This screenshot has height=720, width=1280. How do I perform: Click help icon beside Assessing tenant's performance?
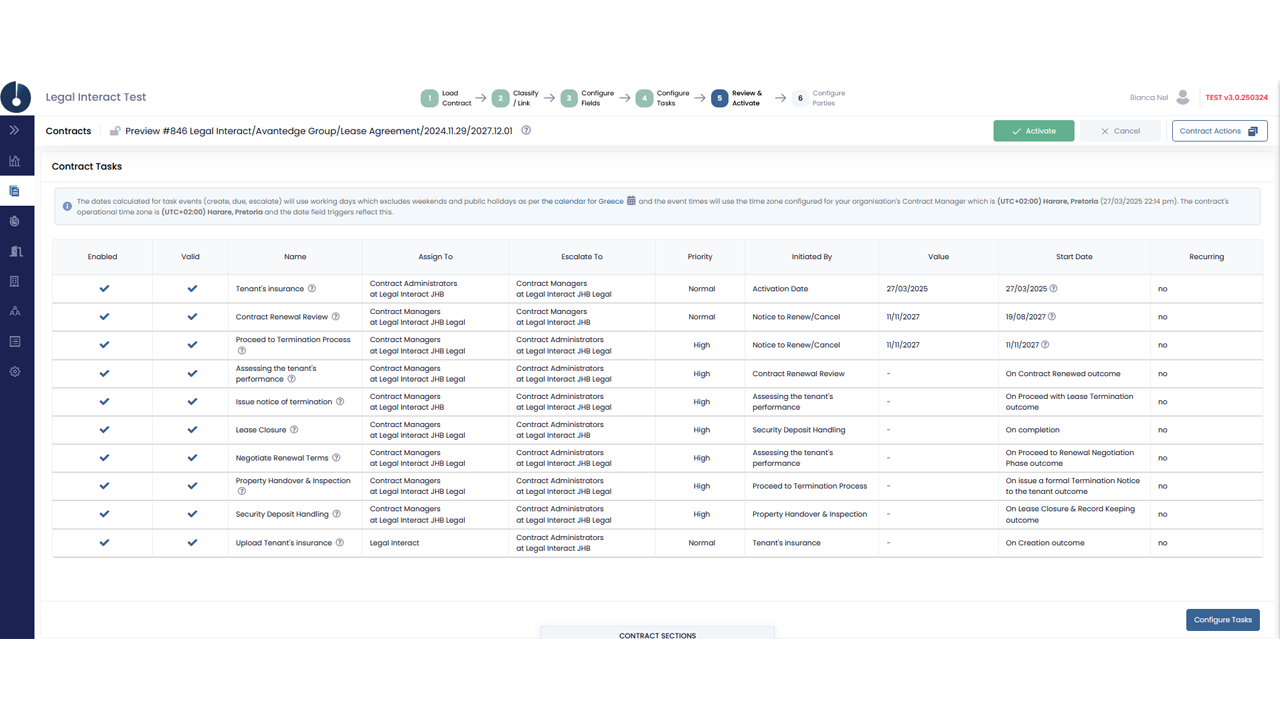click(292, 379)
